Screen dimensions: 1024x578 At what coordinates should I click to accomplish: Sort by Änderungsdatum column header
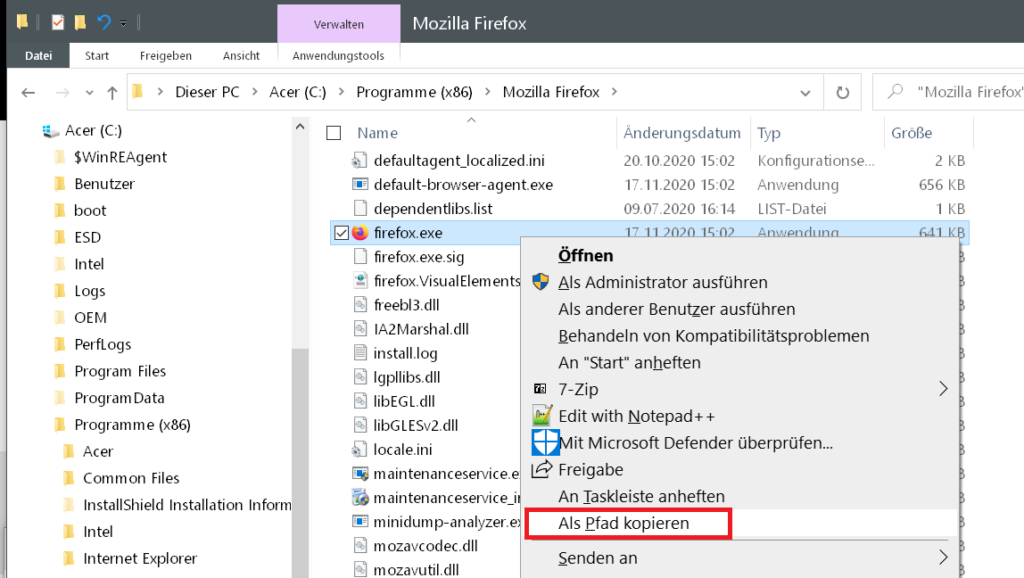pyautogui.click(x=681, y=133)
